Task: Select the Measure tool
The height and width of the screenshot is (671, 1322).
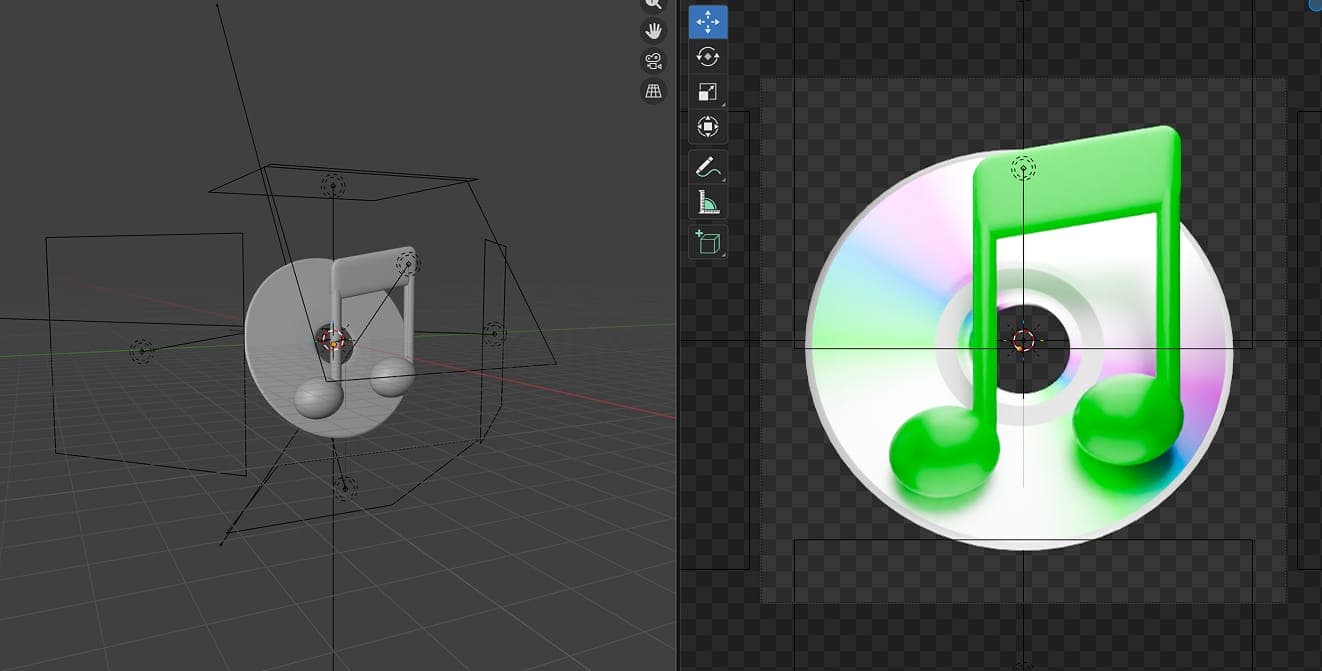Action: pyautogui.click(x=708, y=203)
